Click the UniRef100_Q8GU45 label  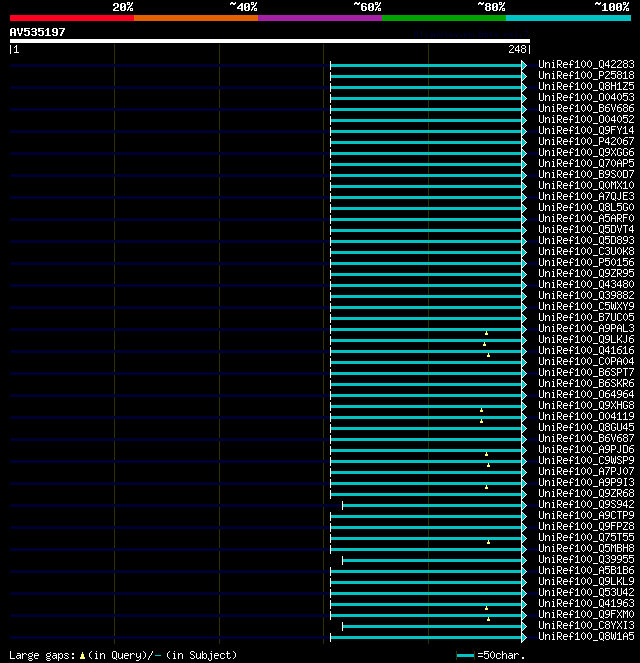pyautogui.click(x=586, y=427)
